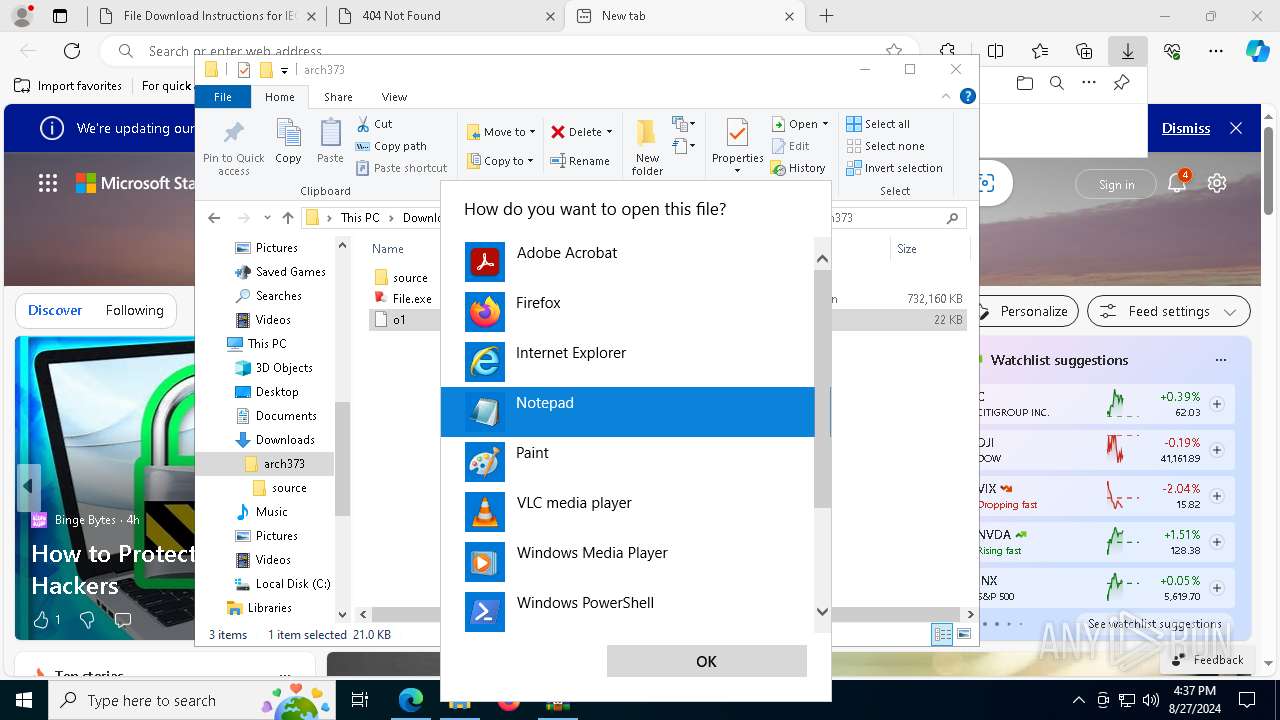Image resolution: width=1280 pixels, height=720 pixels.
Task: Go up one folder level in Explorer
Action: tap(288, 218)
